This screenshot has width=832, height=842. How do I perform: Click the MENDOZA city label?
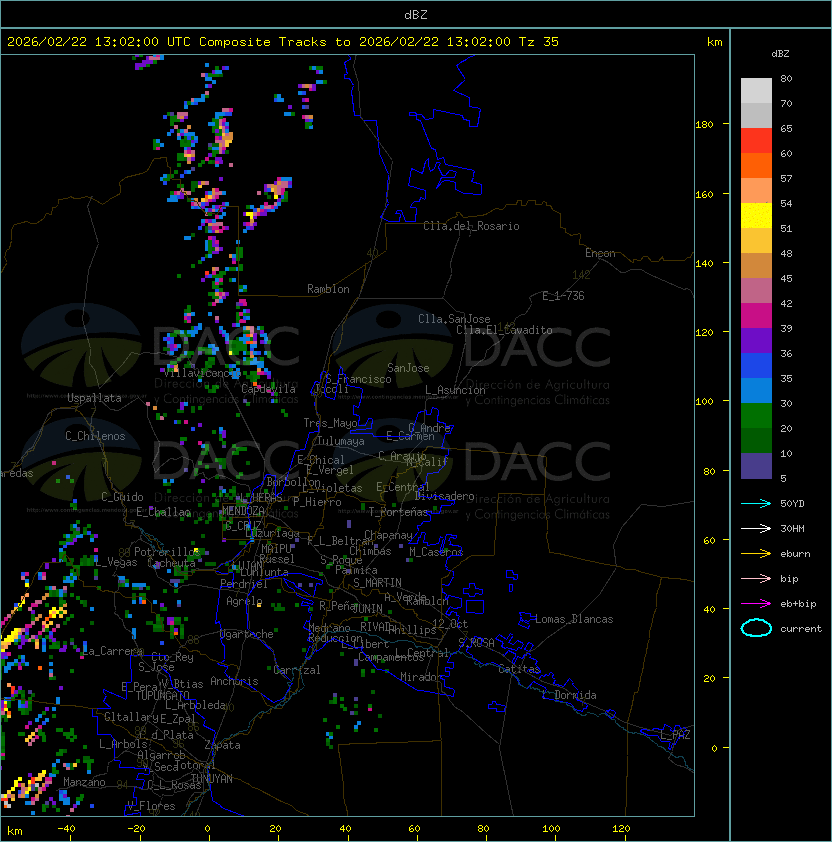point(243,510)
